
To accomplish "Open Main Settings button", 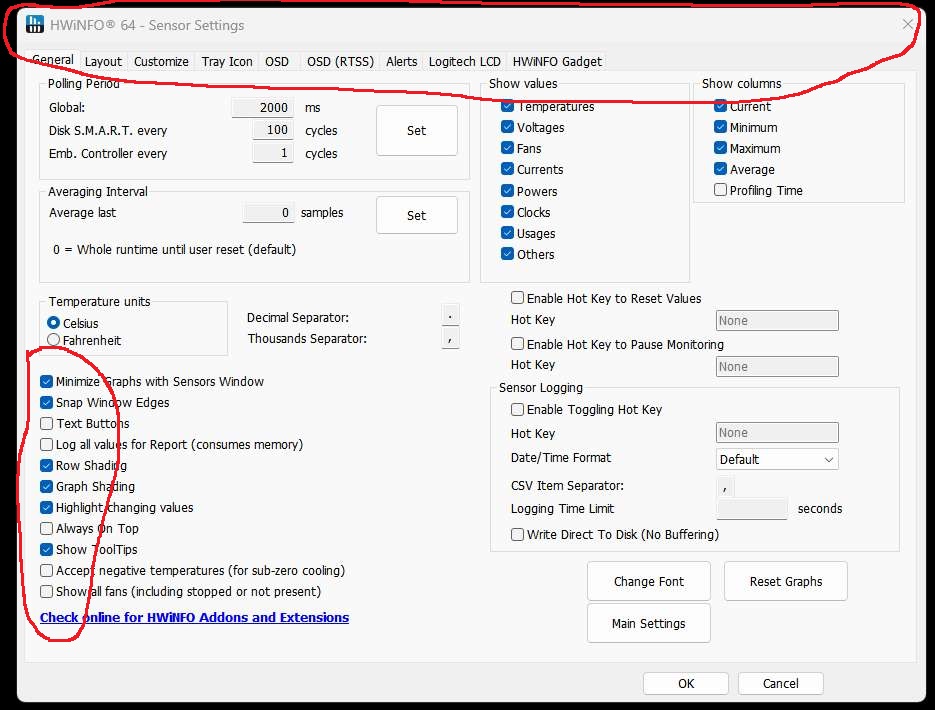I will (649, 624).
